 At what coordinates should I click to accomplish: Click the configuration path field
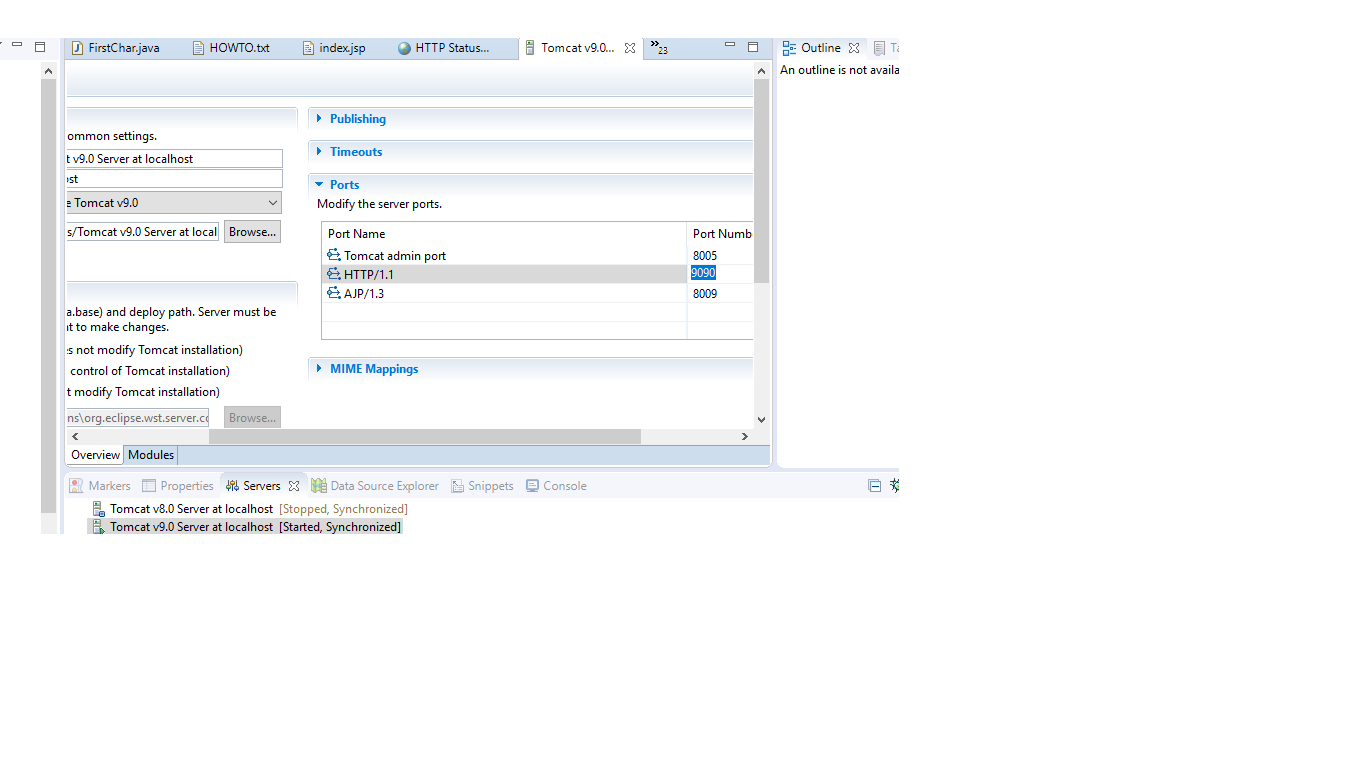coord(142,232)
